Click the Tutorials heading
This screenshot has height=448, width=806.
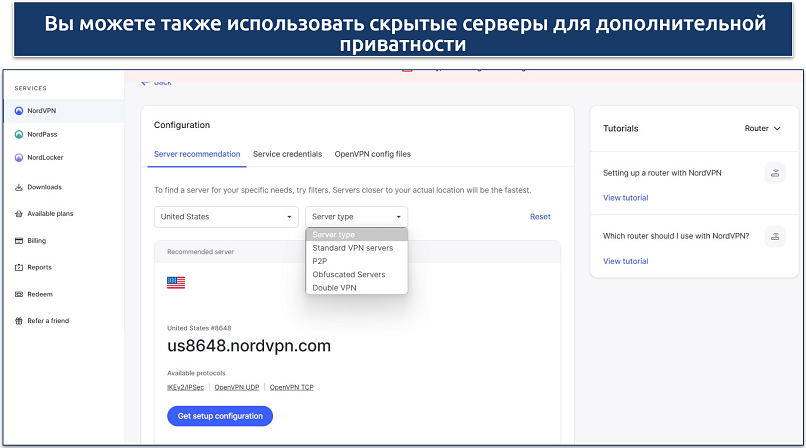[x=620, y=128]
